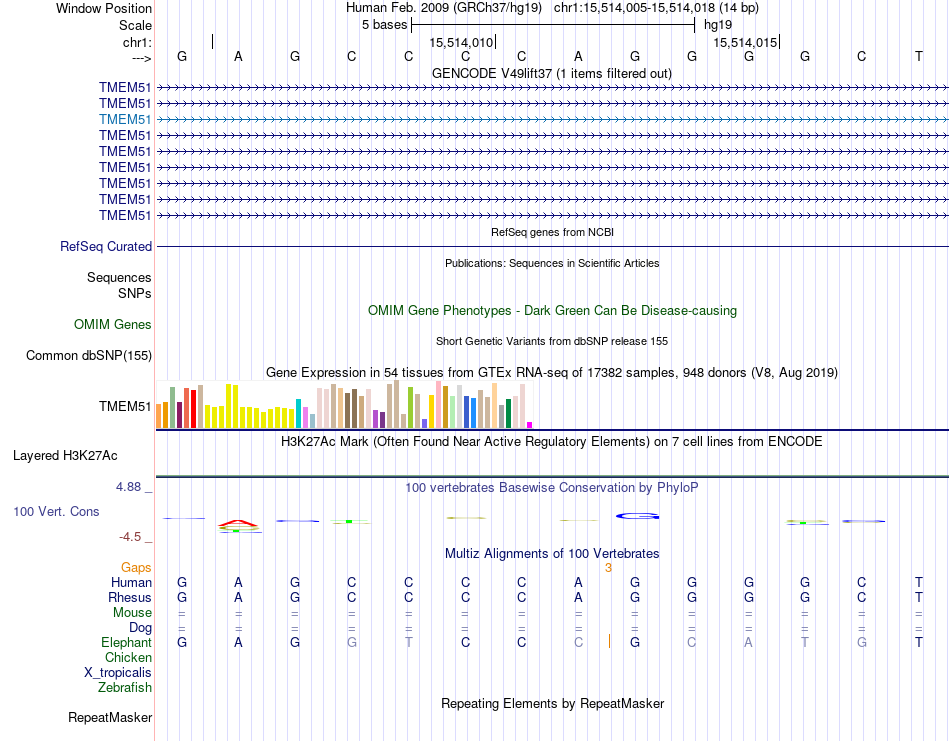
Task: Open 'Multiz Alignments of 100 Vertebrates' title
Action: (552, 553)
